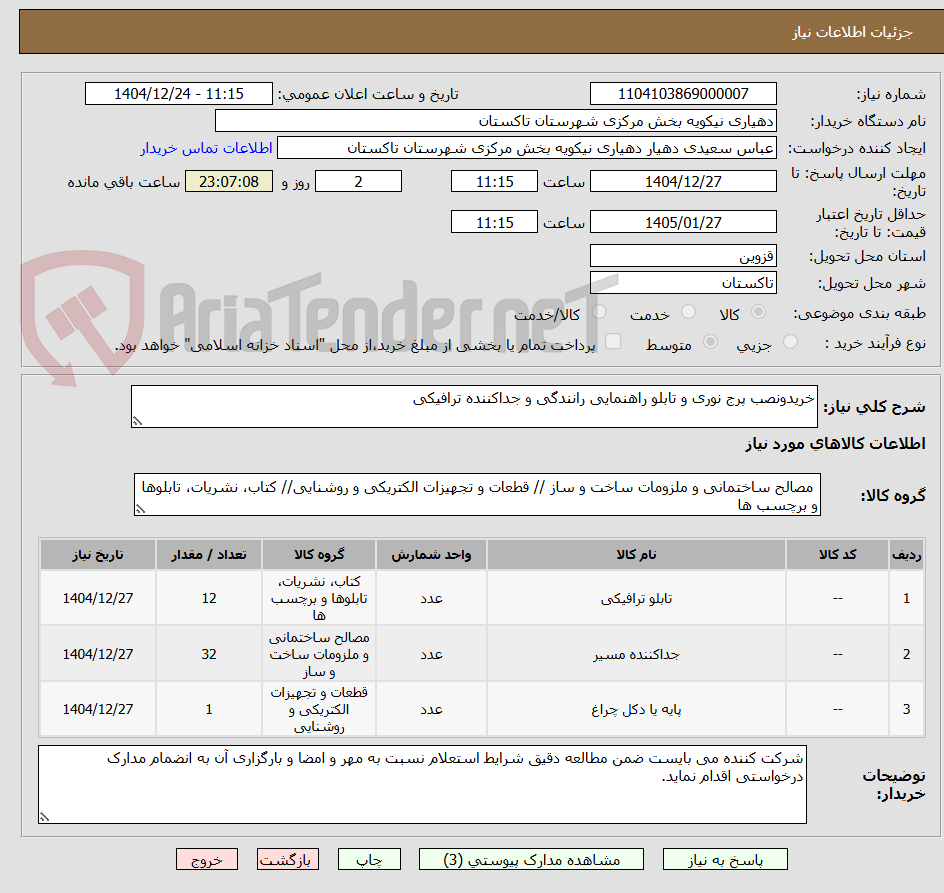
Task: Click the announcement date-time field 1404/12/24
Action: click(179, 94)
